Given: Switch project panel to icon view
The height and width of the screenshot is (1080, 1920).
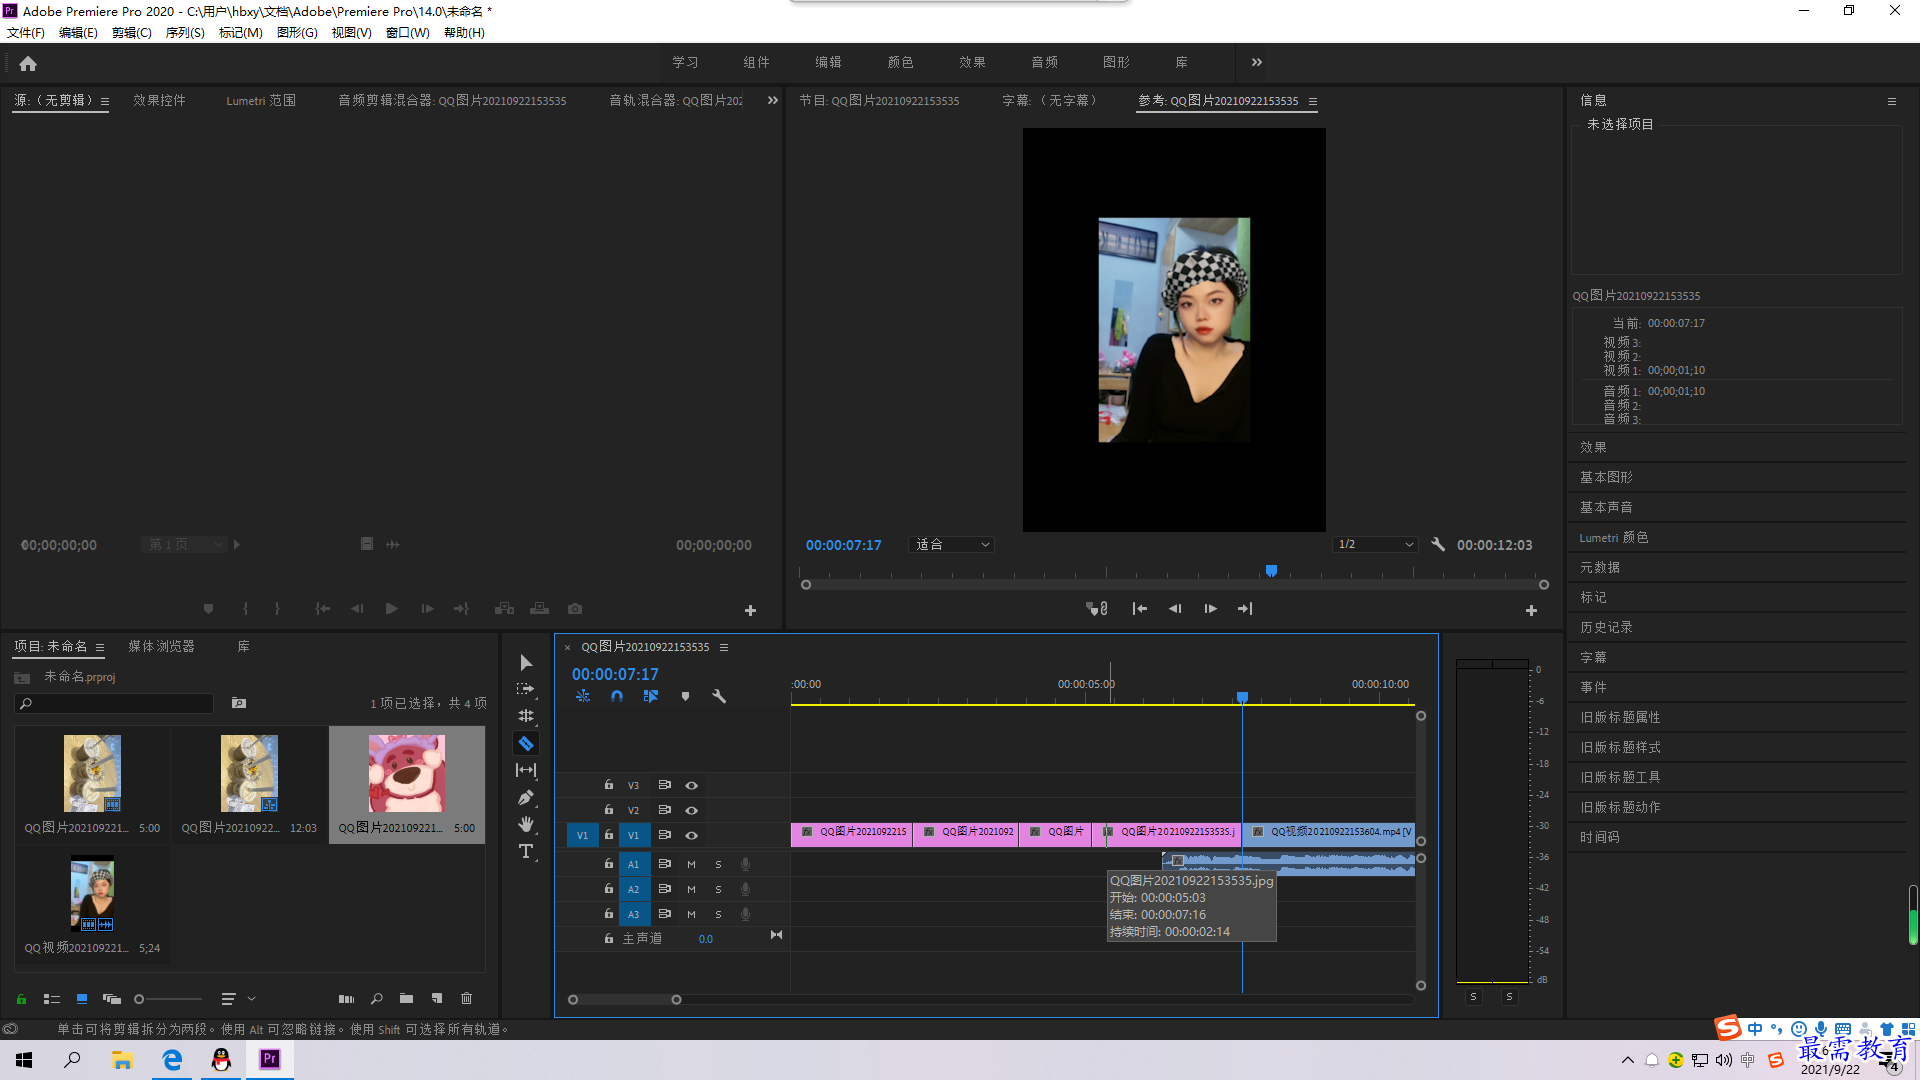Looking at the screenshot, I should pos(82,999).
